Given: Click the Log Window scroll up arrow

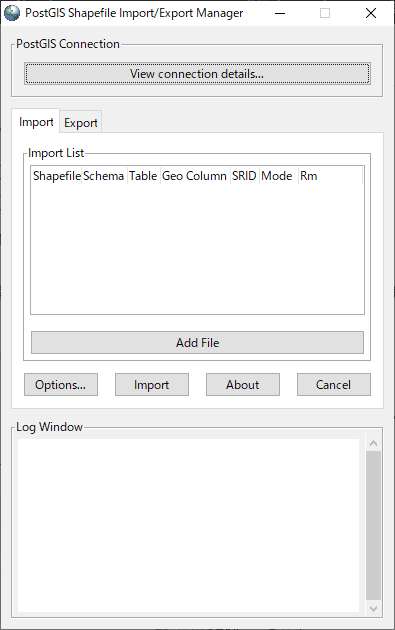Looking at the screenshot, I should pos(373,443).
